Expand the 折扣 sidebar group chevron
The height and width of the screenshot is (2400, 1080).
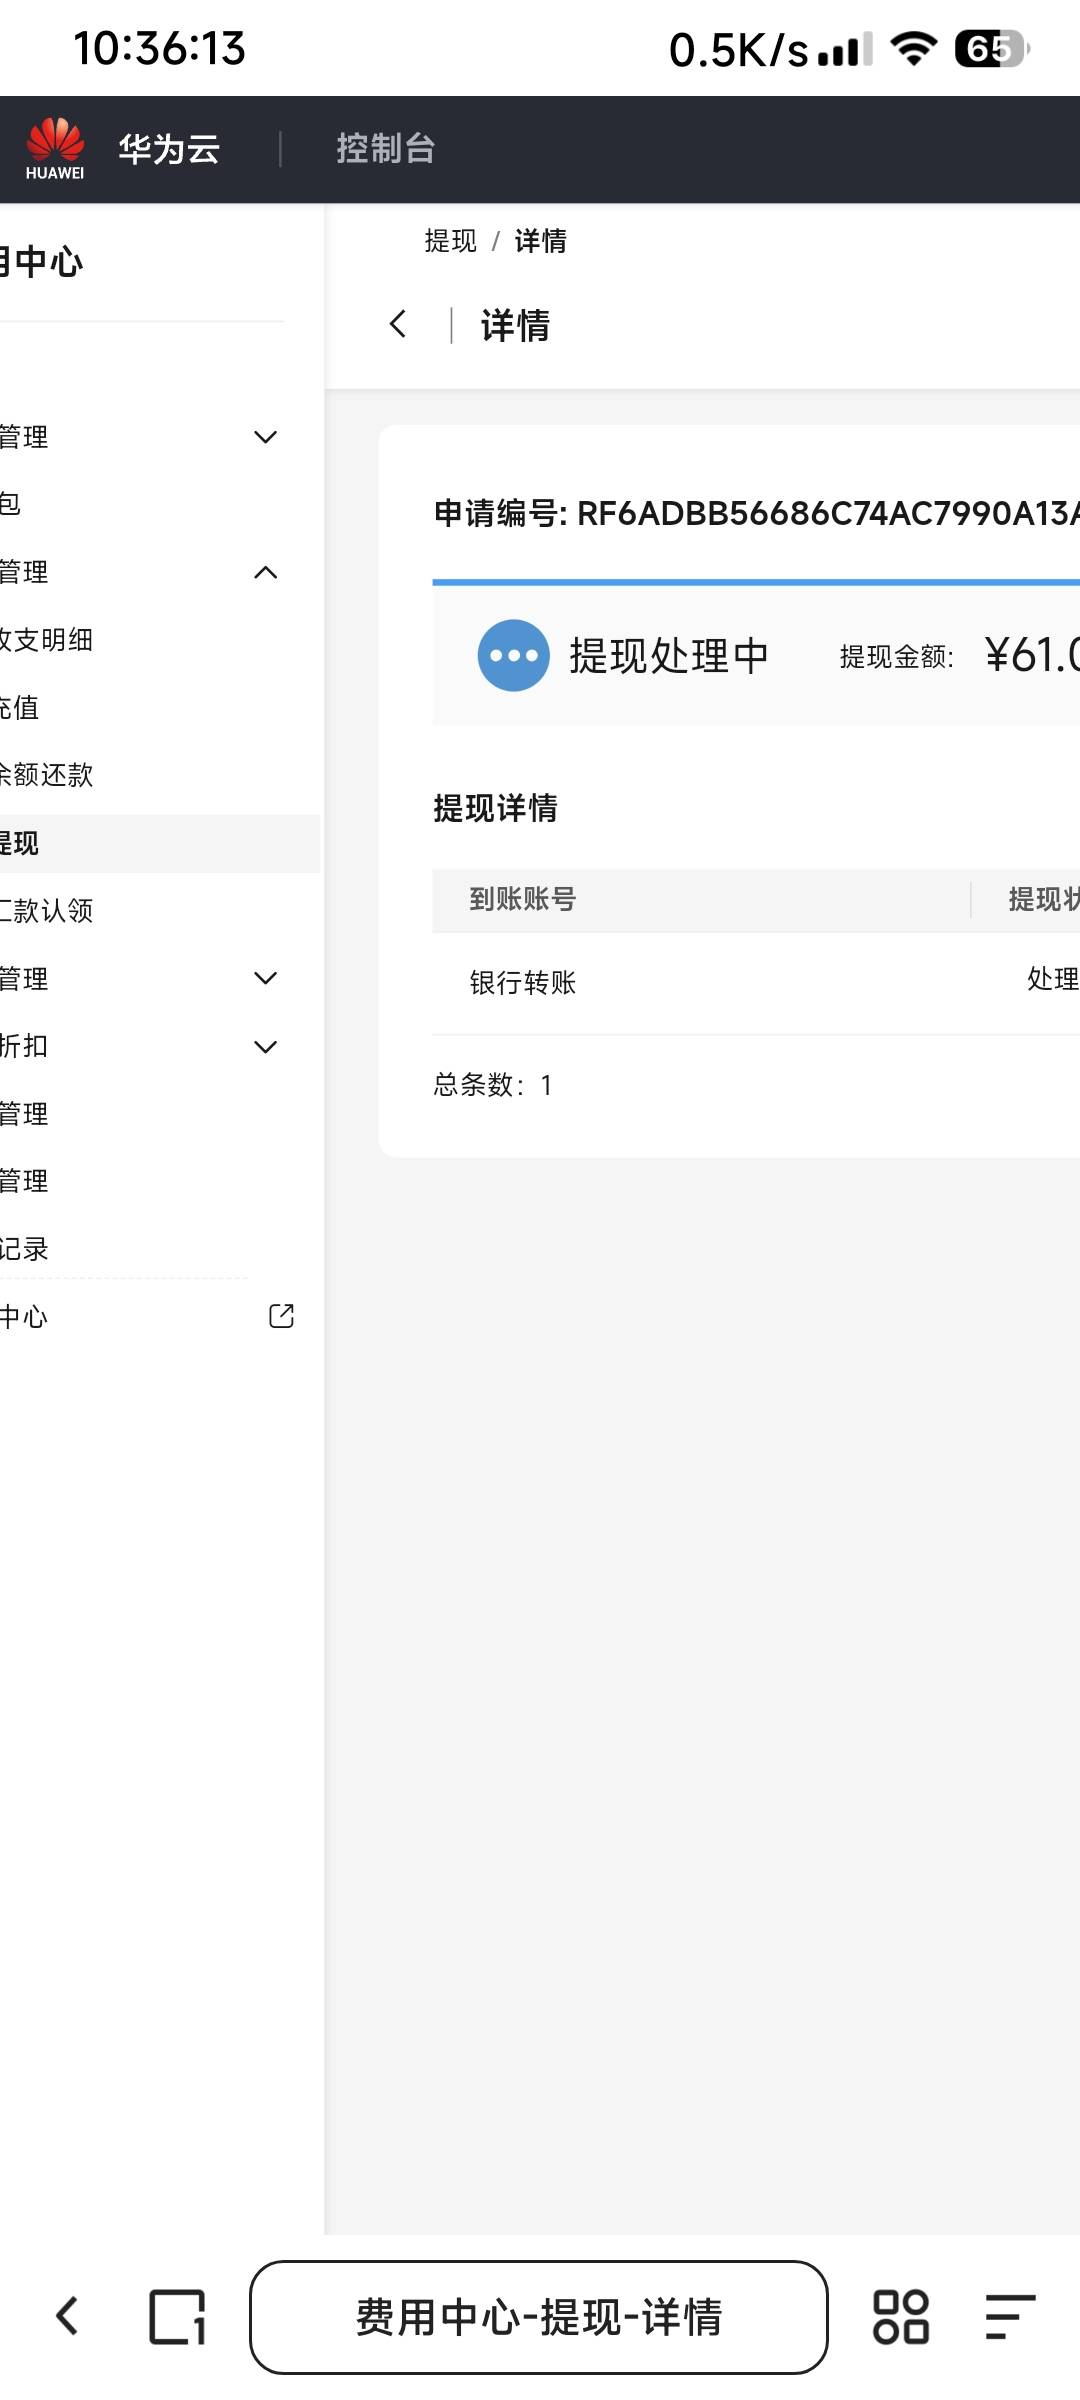(266, 1047)
